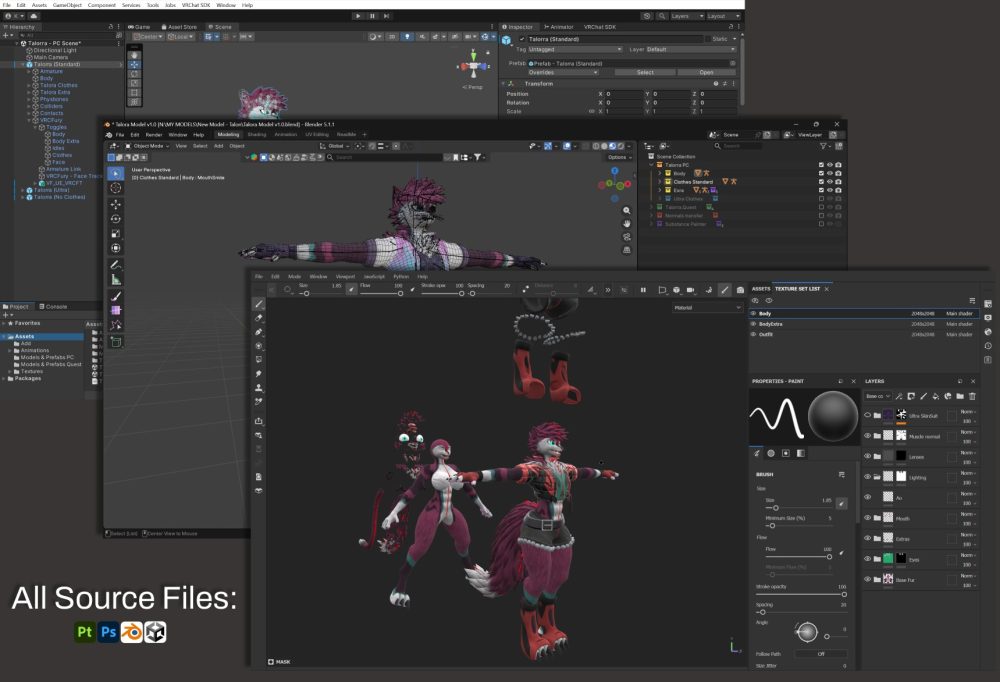Open the Base color channel dropdown in Layers
The width and height of the screenshot is (1000, 682).
[x=878, y=396]
